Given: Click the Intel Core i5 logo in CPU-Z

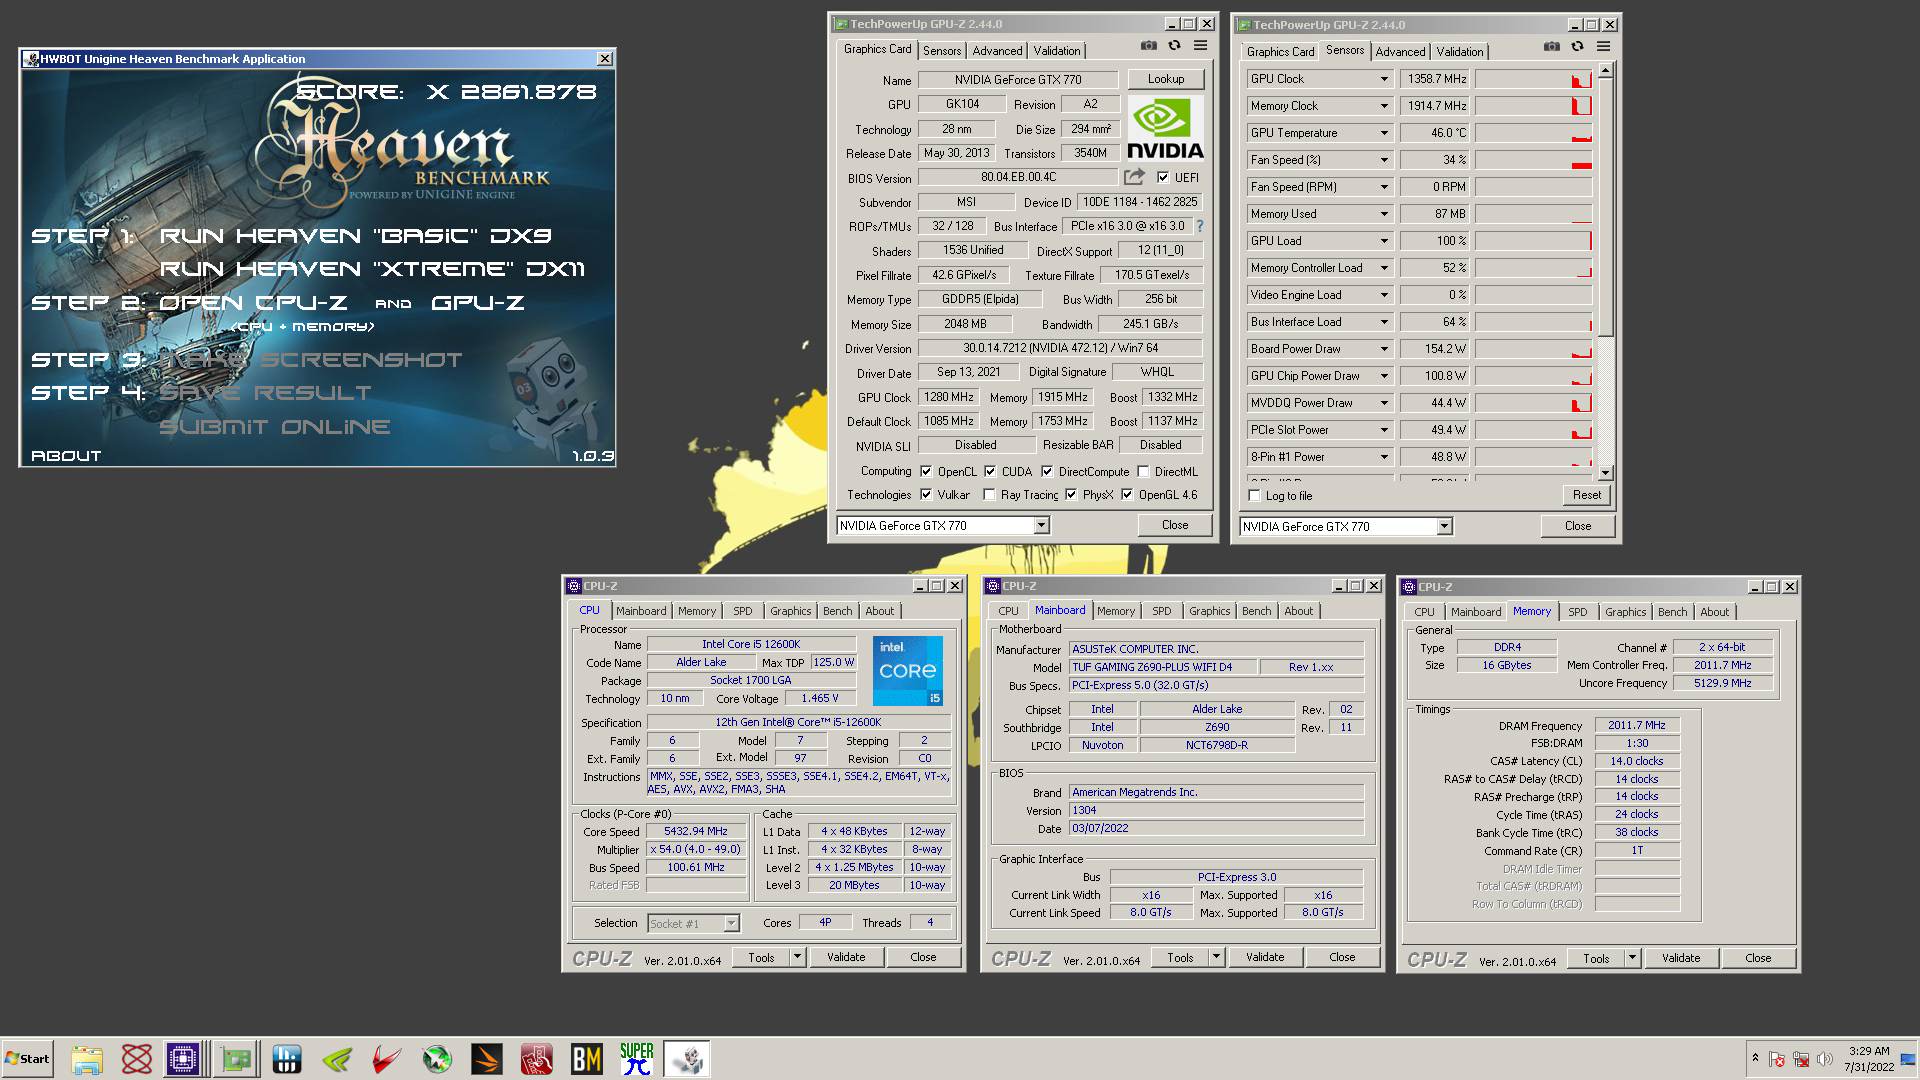Looking at the screenshot, I should pyautogui.click(x=908, y=671).
